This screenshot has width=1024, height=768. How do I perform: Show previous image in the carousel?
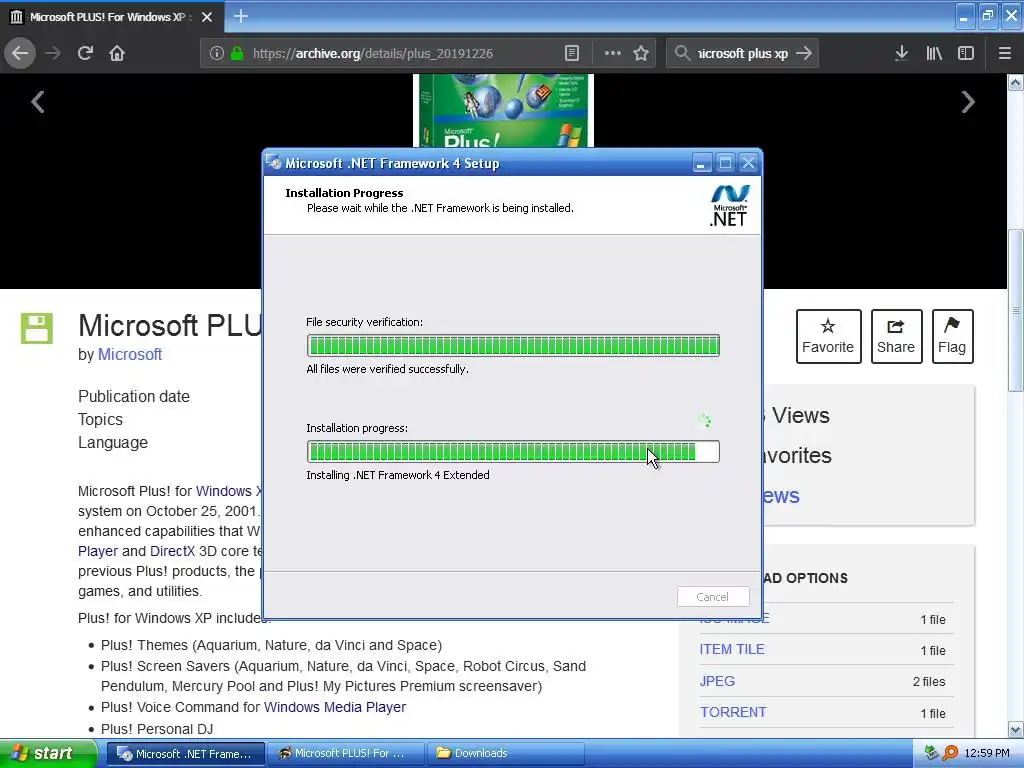(38, 102)
